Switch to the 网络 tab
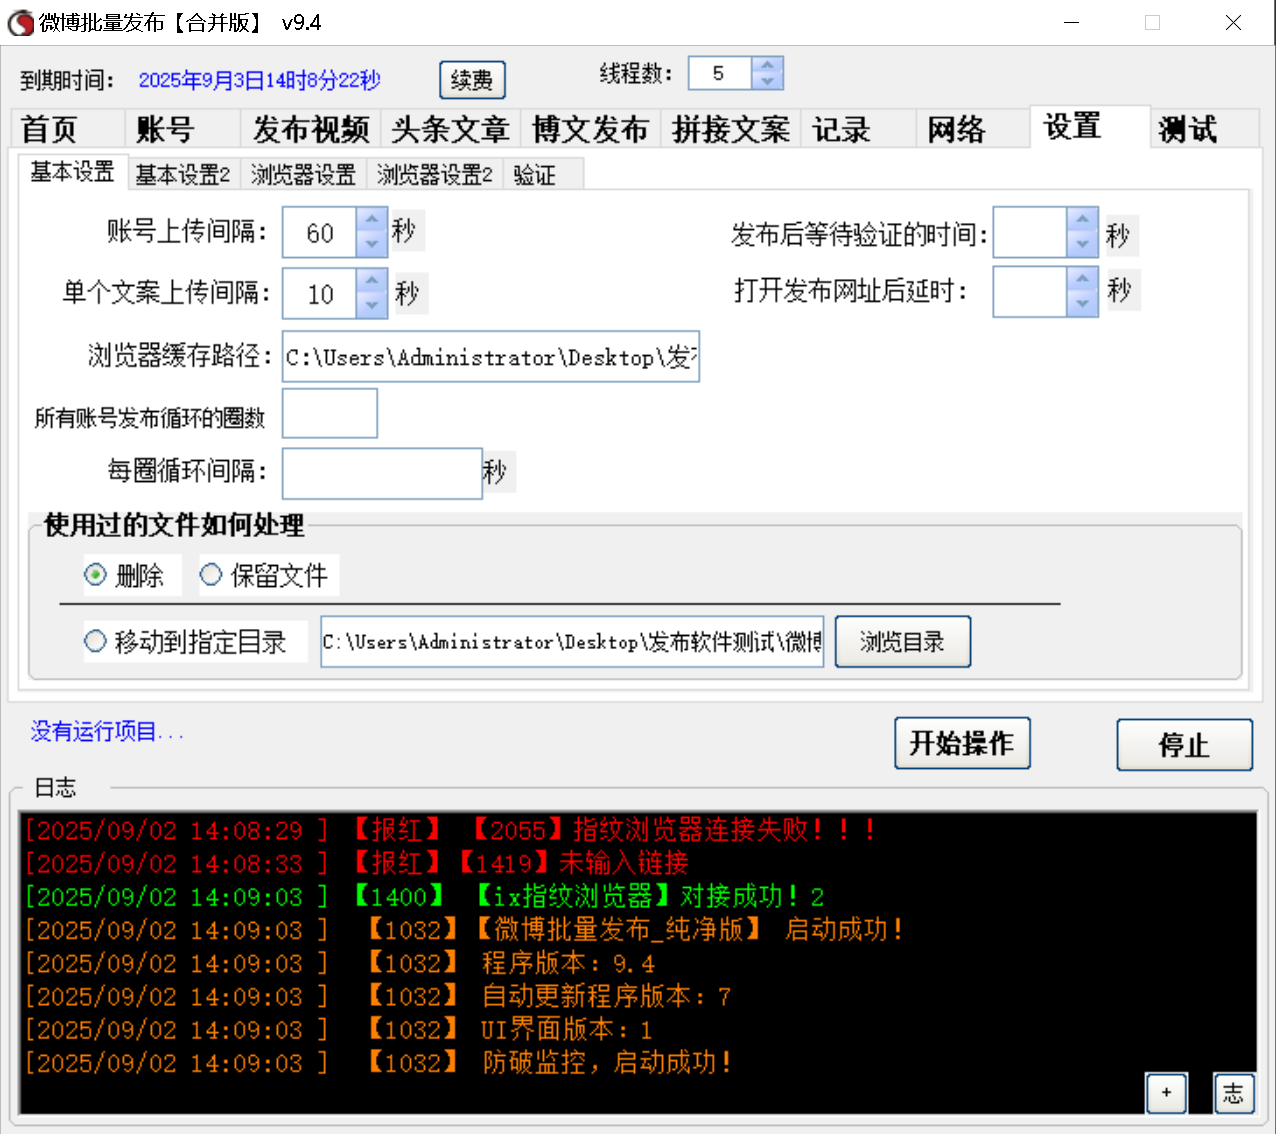1276x1134 pixels. (x=954, y=128)
